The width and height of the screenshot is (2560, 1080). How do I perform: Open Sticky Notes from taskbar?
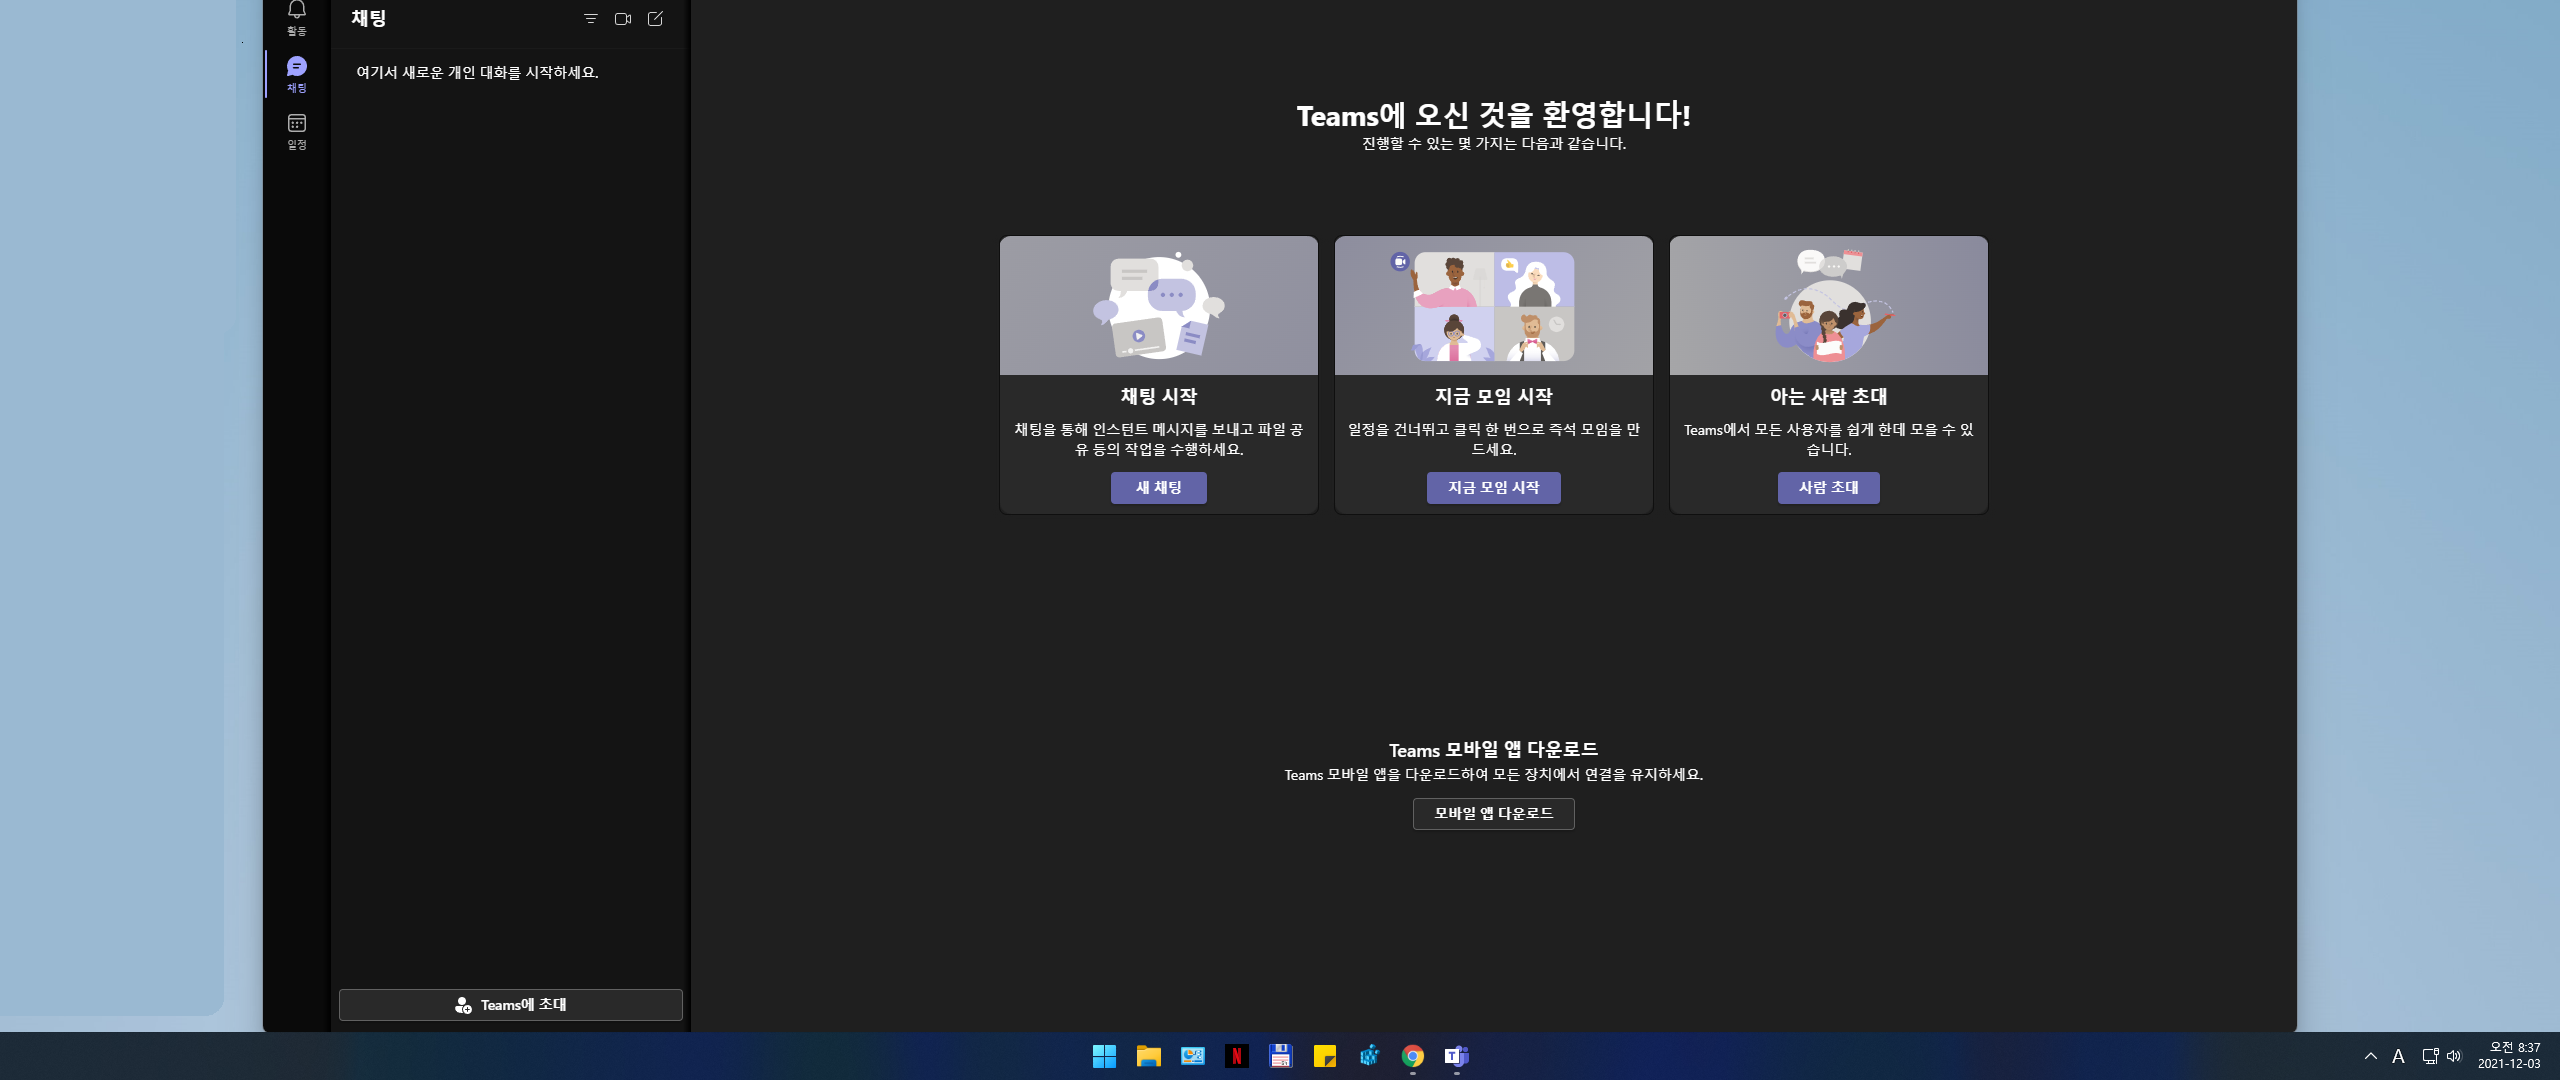coord(1324,1056)
